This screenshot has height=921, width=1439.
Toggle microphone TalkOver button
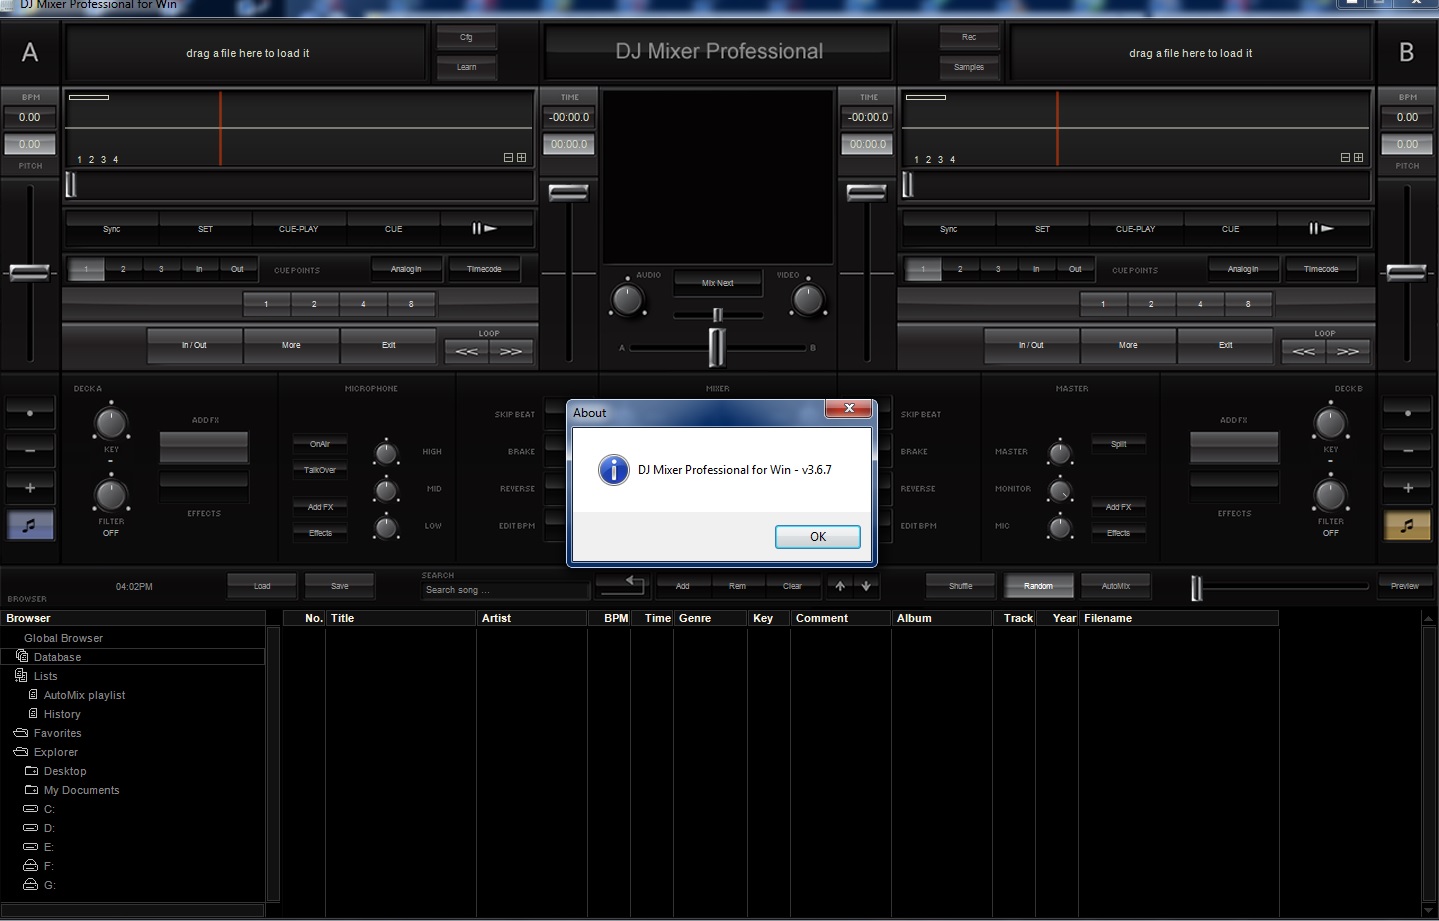(x=320, y=470)
